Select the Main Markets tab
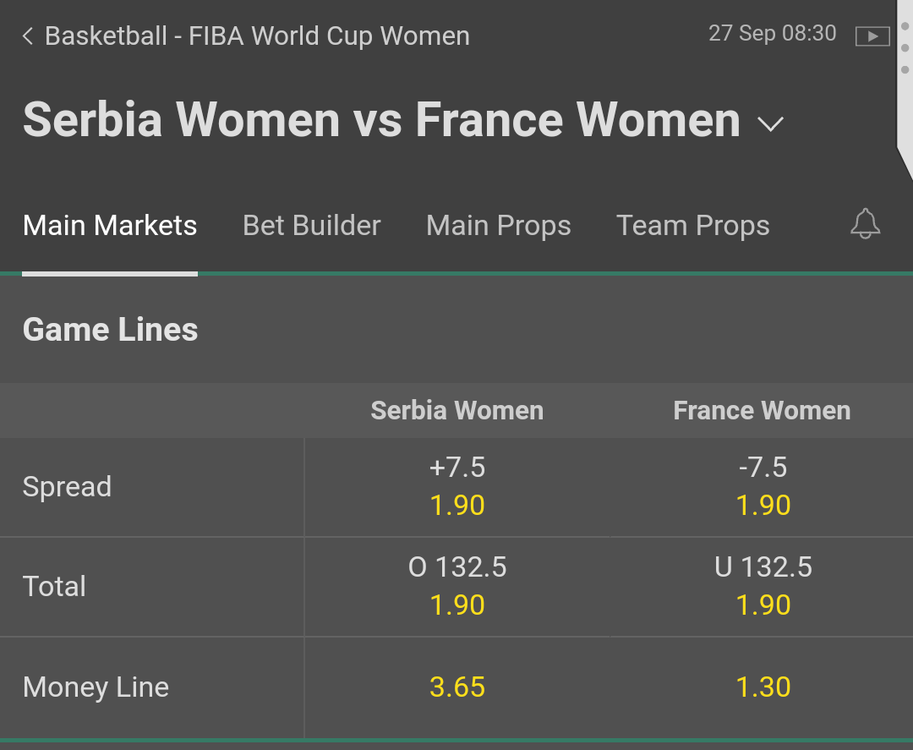The height and width of the screenshot is (750, 913). pyautogui.click(x=110, y=225)
